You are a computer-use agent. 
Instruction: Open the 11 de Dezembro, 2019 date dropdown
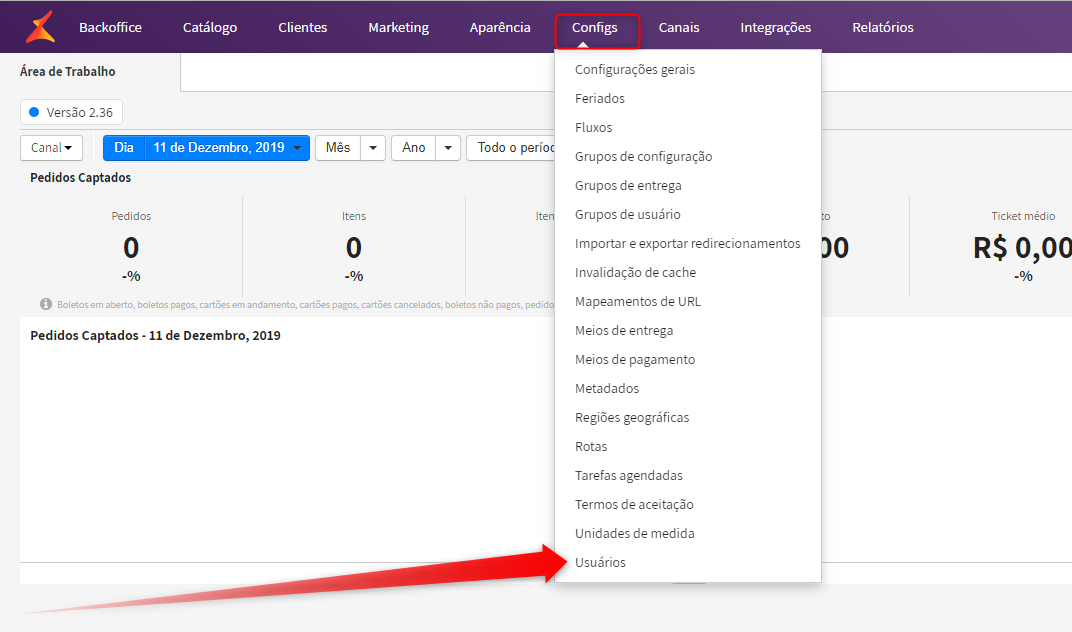(228, 148)
